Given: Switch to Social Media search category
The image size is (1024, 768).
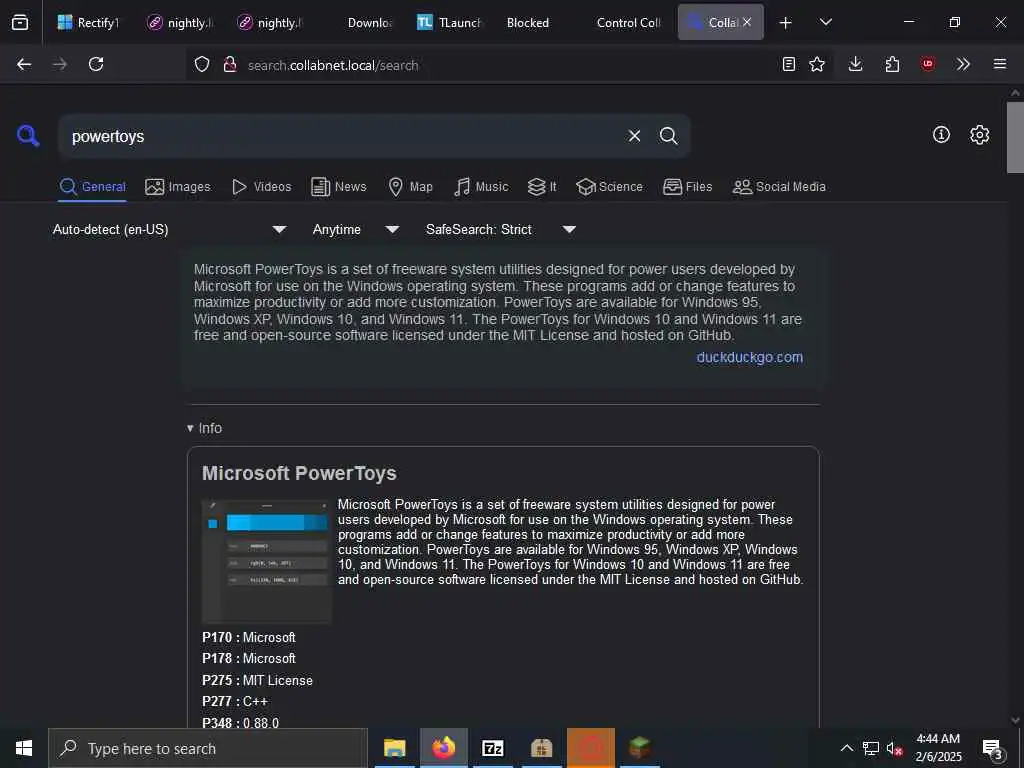Looking at the screenshot, I should (x=779, y=187).
